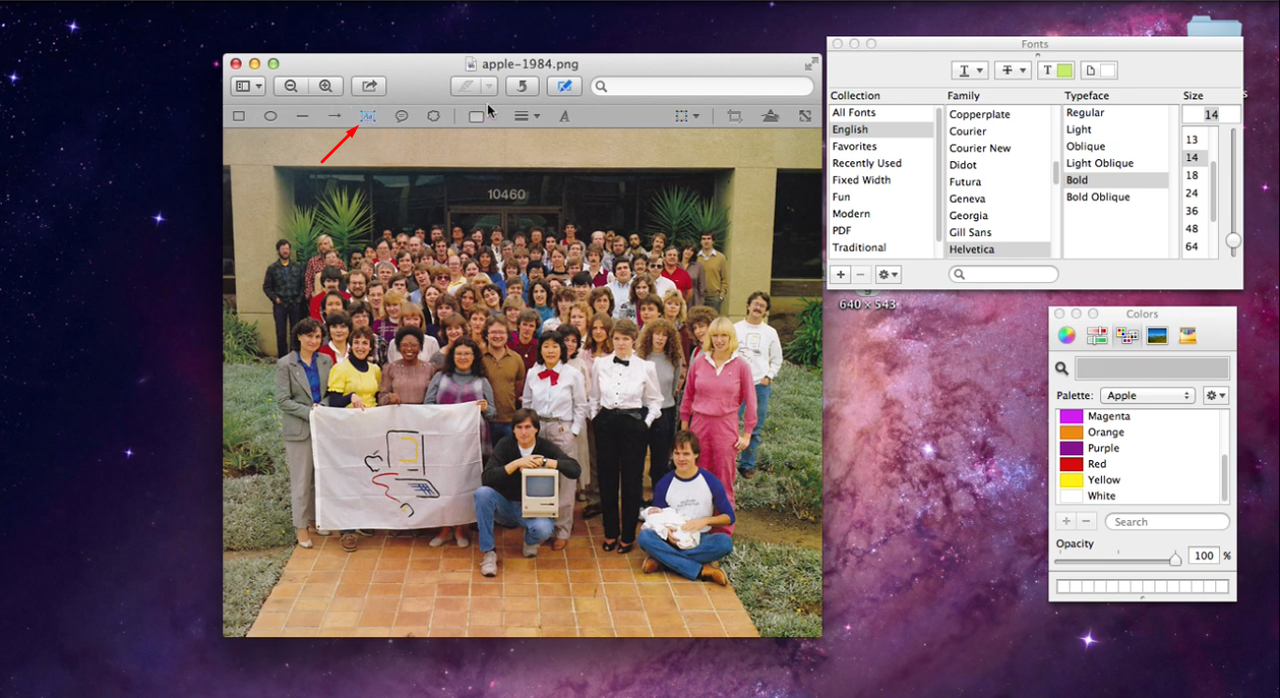
Task: Click the minus button in Fonts collections
Action: [860, 274]
